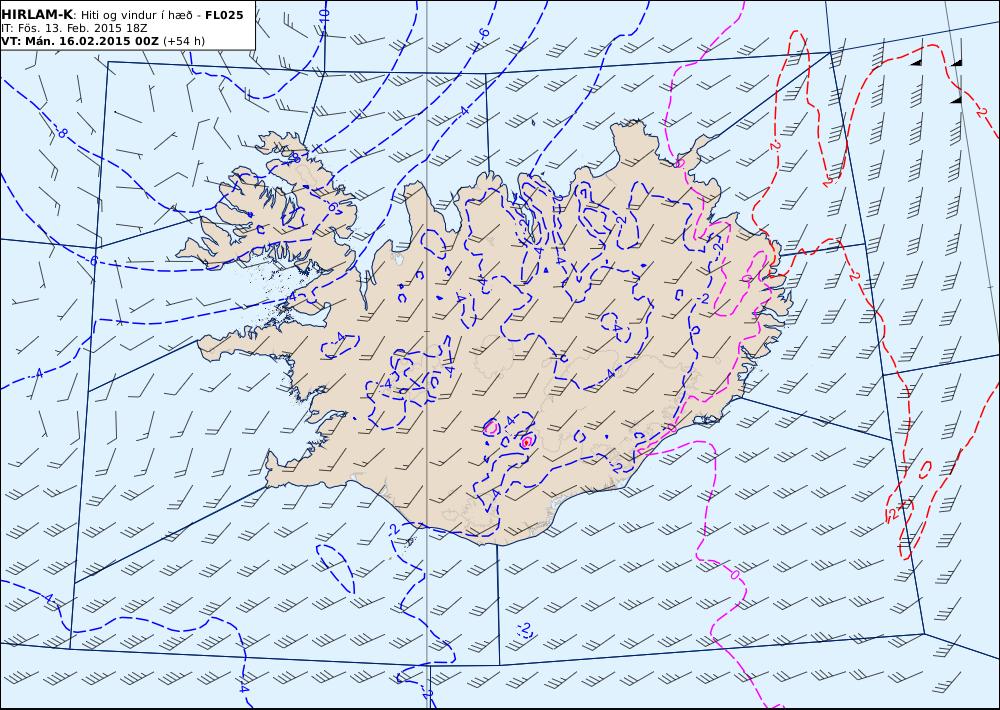The height and width of the screenshot is (710, 1000).
Task: Click the FL025 flight level label
Action: click(x=224, y=15)
